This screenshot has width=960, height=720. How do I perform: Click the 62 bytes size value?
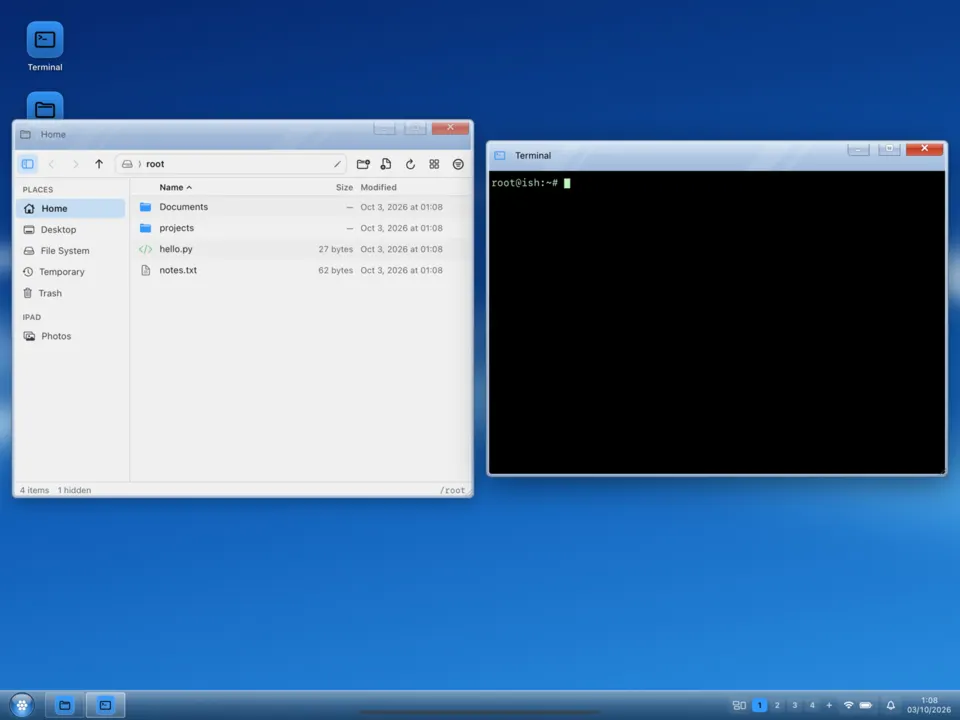pyautogui.click(x=336, y=270)
